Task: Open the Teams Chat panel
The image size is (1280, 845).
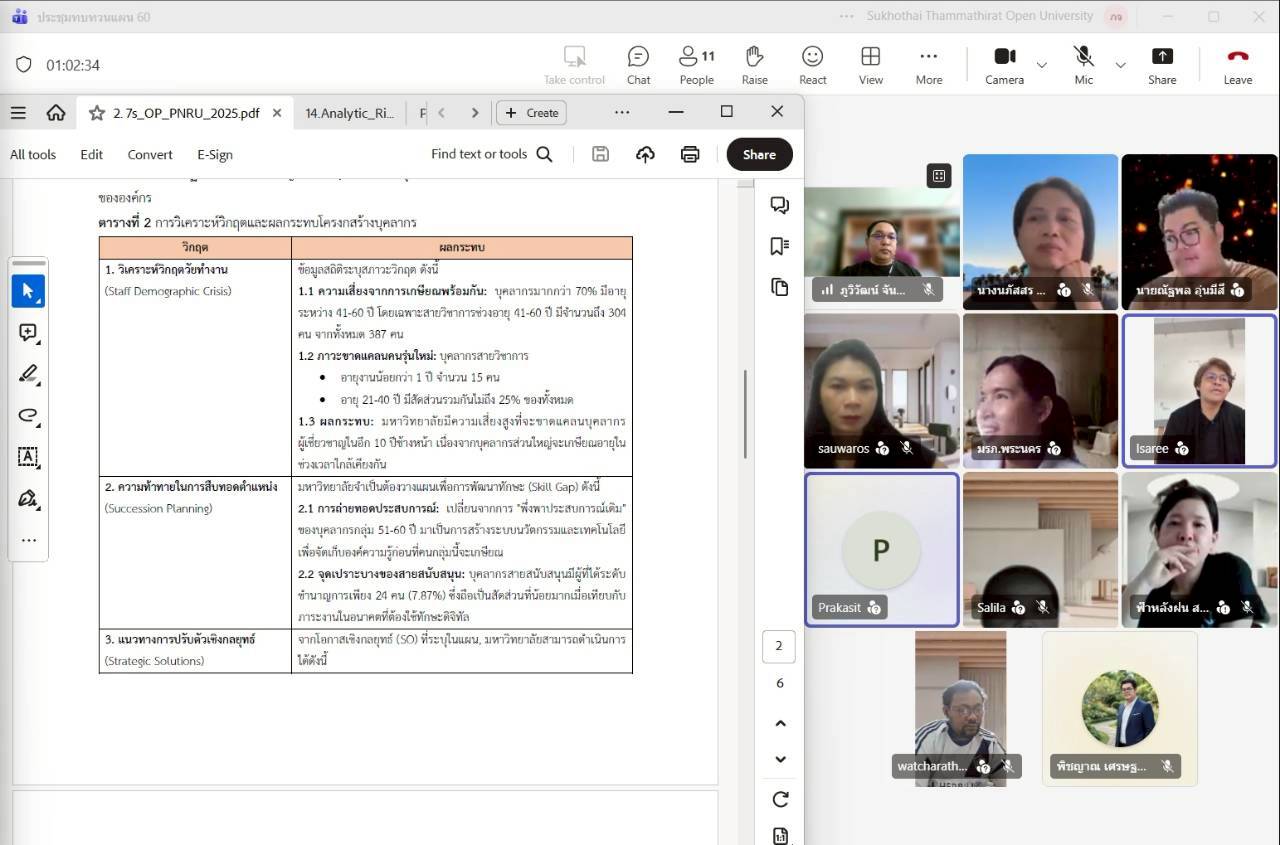Action: click(638, 65)
